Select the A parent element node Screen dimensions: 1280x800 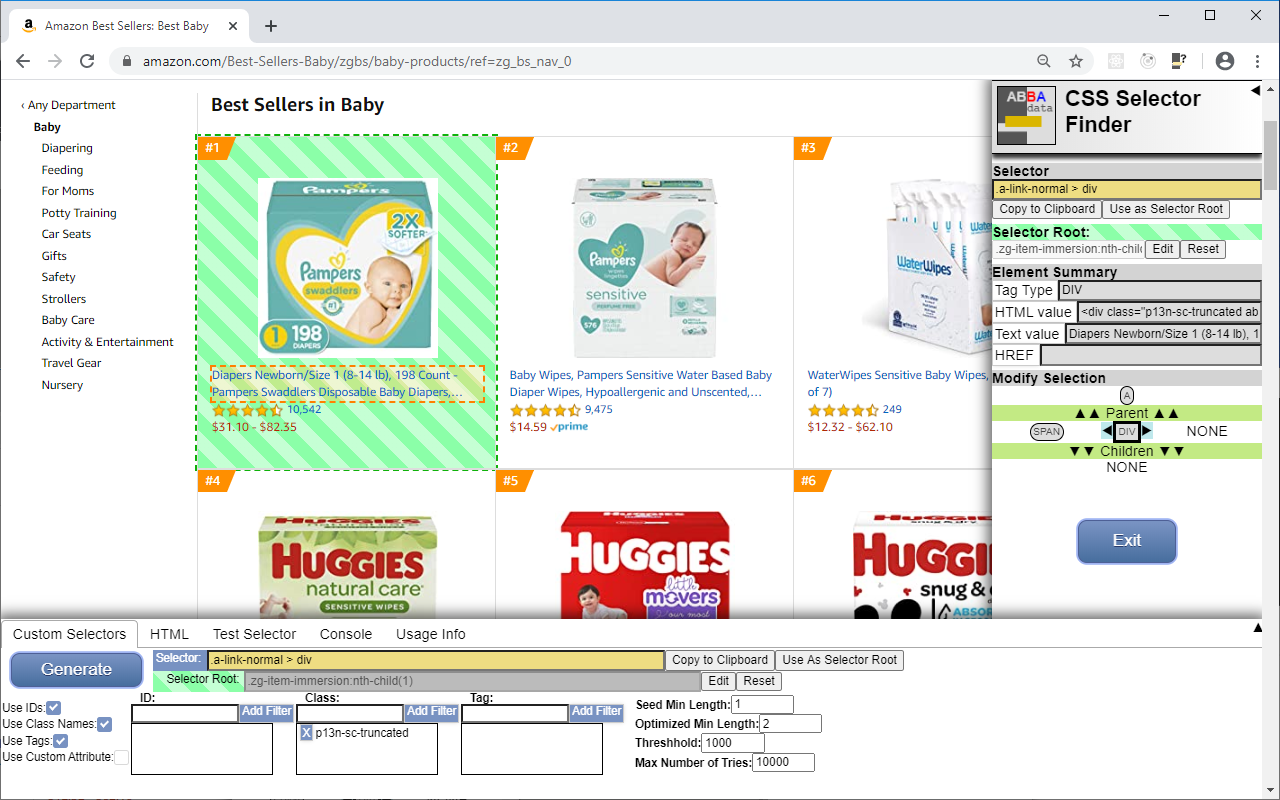click(x=1127, y=395)
